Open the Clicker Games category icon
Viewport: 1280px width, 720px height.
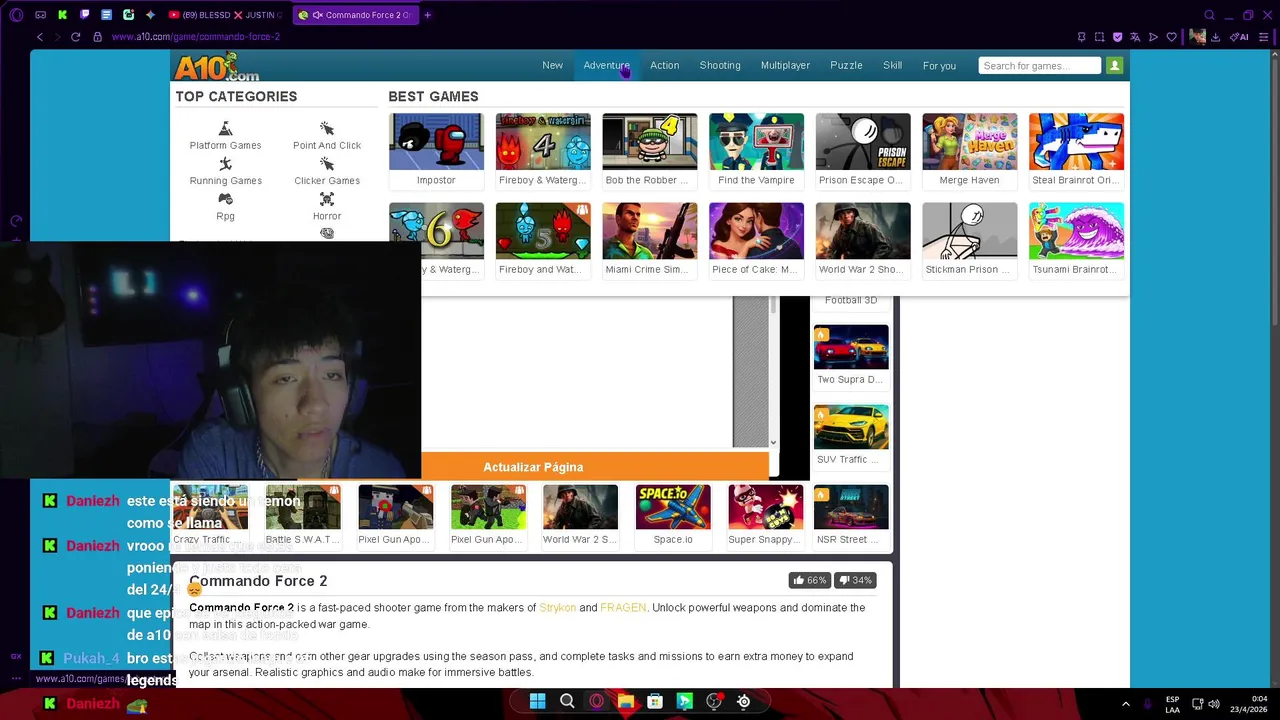point(326,164)
